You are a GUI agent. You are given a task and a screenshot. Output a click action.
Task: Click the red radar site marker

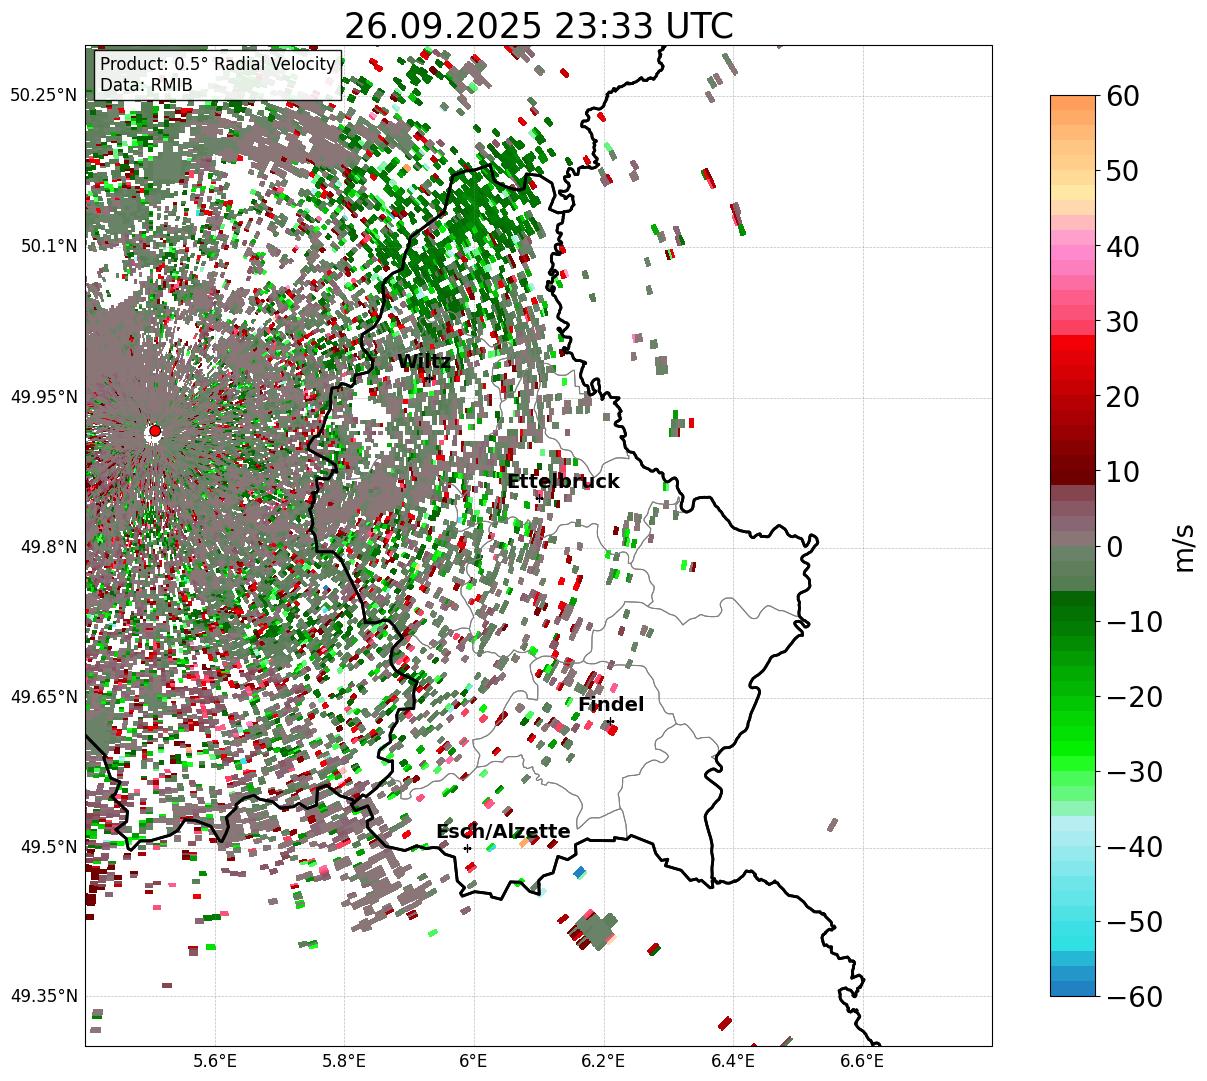tap(154, 431)
